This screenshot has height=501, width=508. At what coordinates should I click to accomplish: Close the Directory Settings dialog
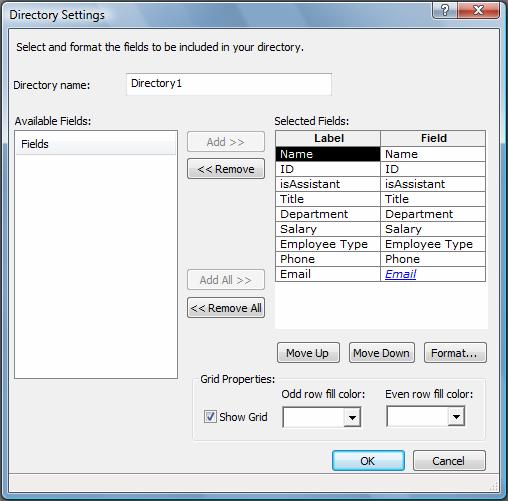[479, 10]
